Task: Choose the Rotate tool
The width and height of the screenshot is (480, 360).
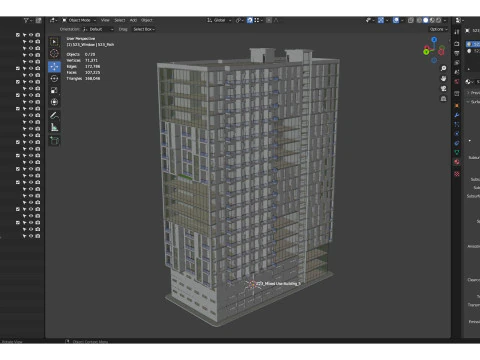Action: click(54, 78)
